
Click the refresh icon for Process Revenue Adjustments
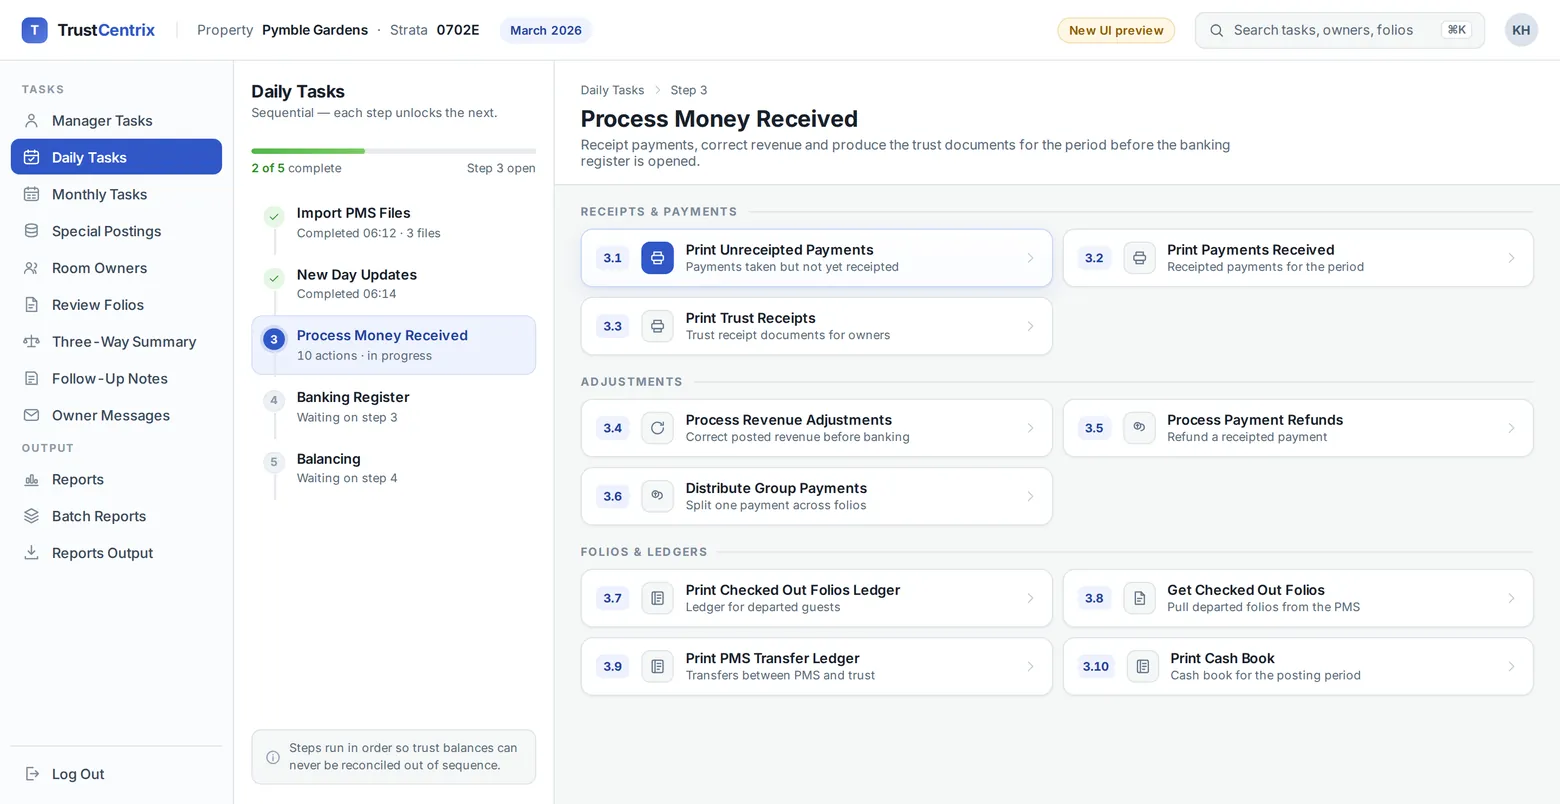[657, 428]
